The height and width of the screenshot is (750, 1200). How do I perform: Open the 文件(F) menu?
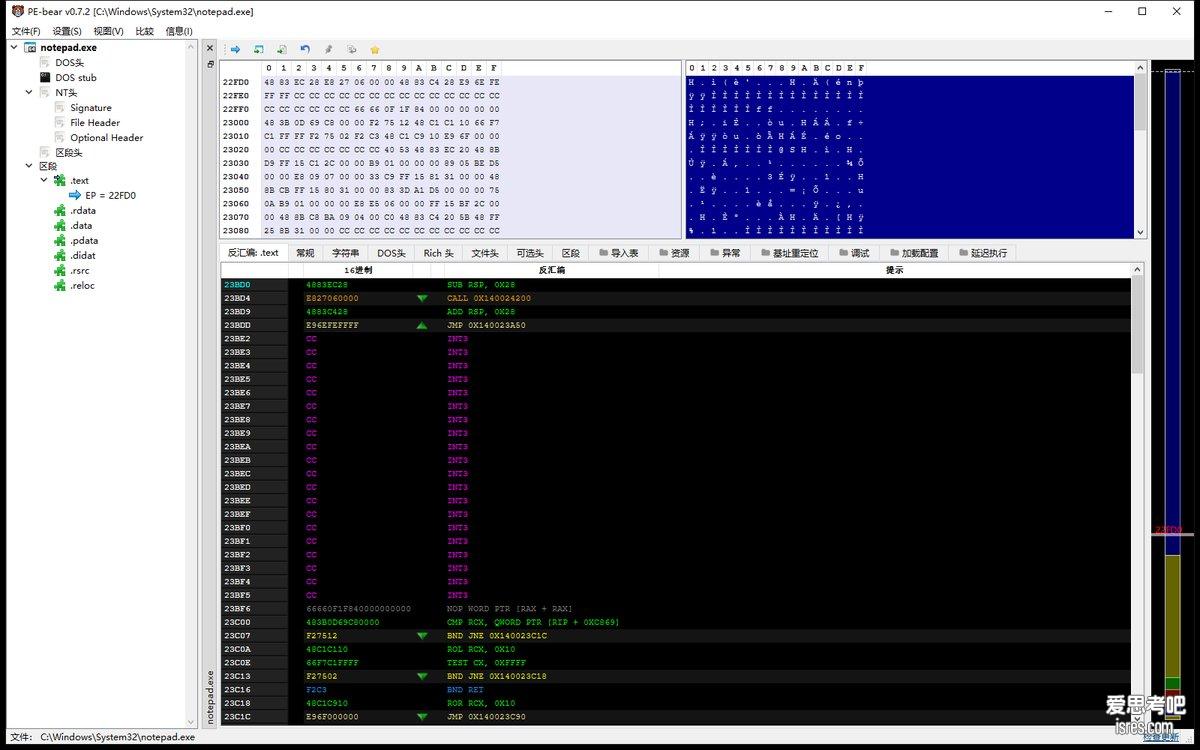(26, 31)
